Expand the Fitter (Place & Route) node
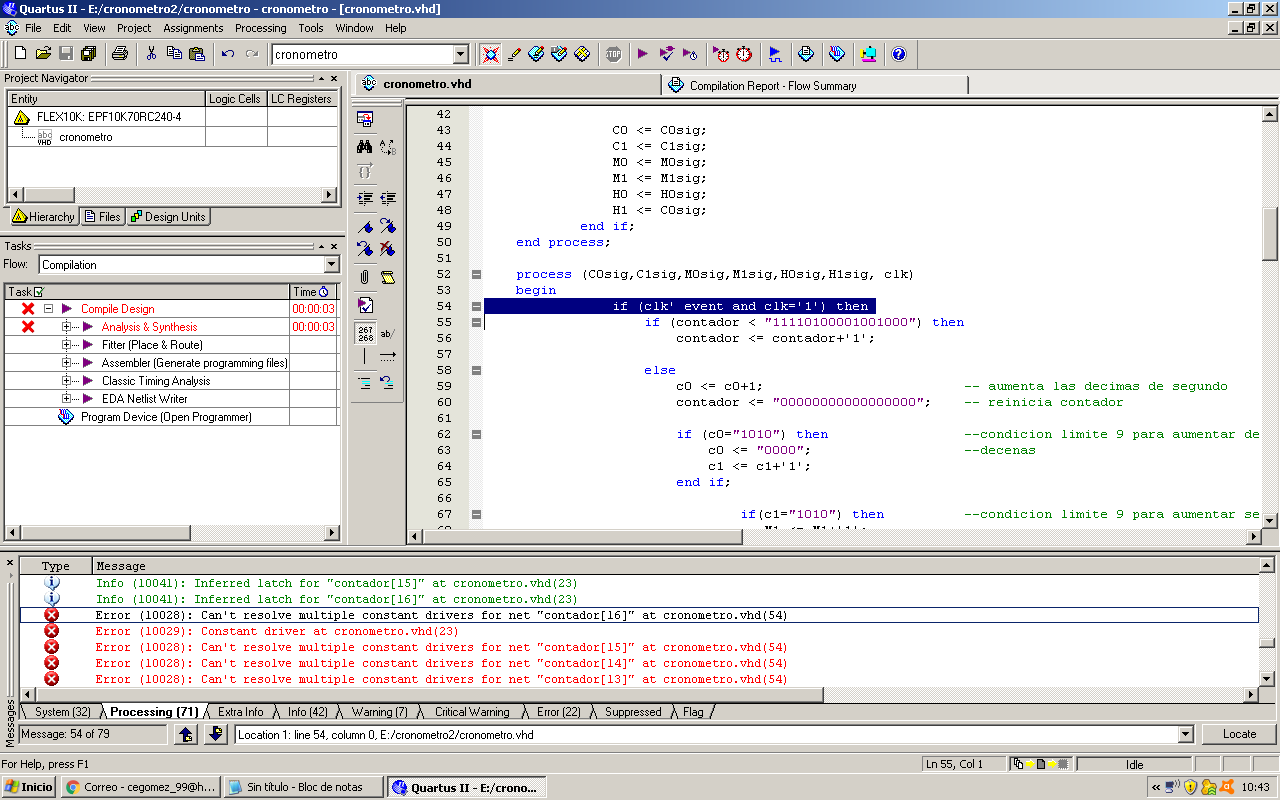Image resolution: width=1280 pixels, height=800 pixels. 67,345
